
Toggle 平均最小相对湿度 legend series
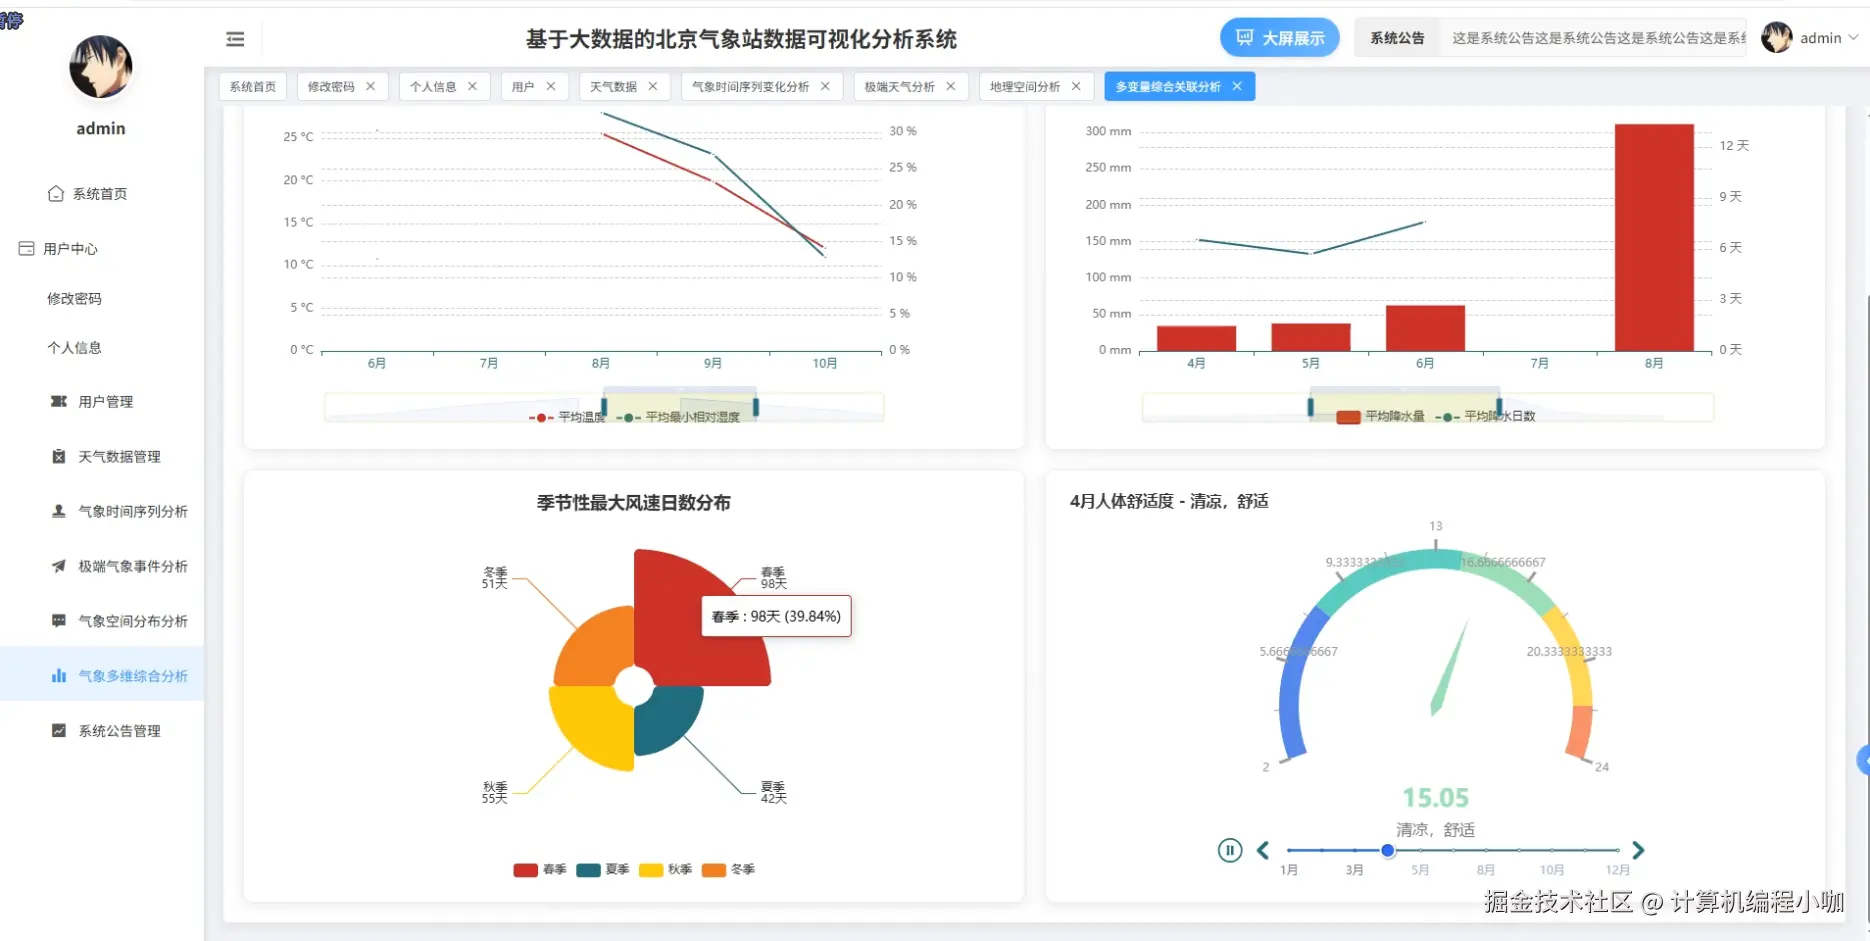tap(679, 417)
